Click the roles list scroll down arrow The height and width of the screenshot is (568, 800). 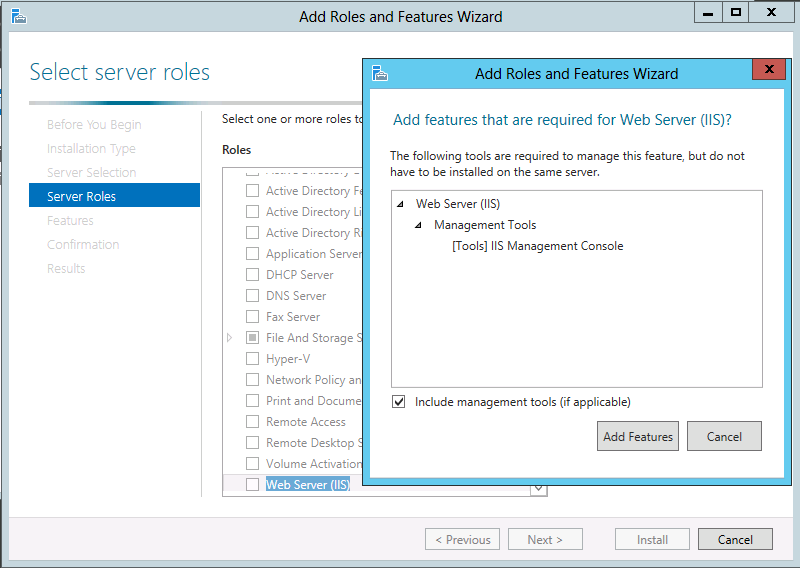tap(538, 489)
